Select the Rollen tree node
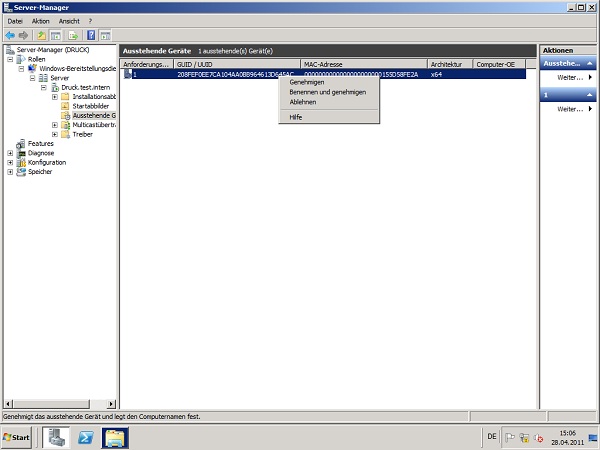 click(x=36, y=59)
